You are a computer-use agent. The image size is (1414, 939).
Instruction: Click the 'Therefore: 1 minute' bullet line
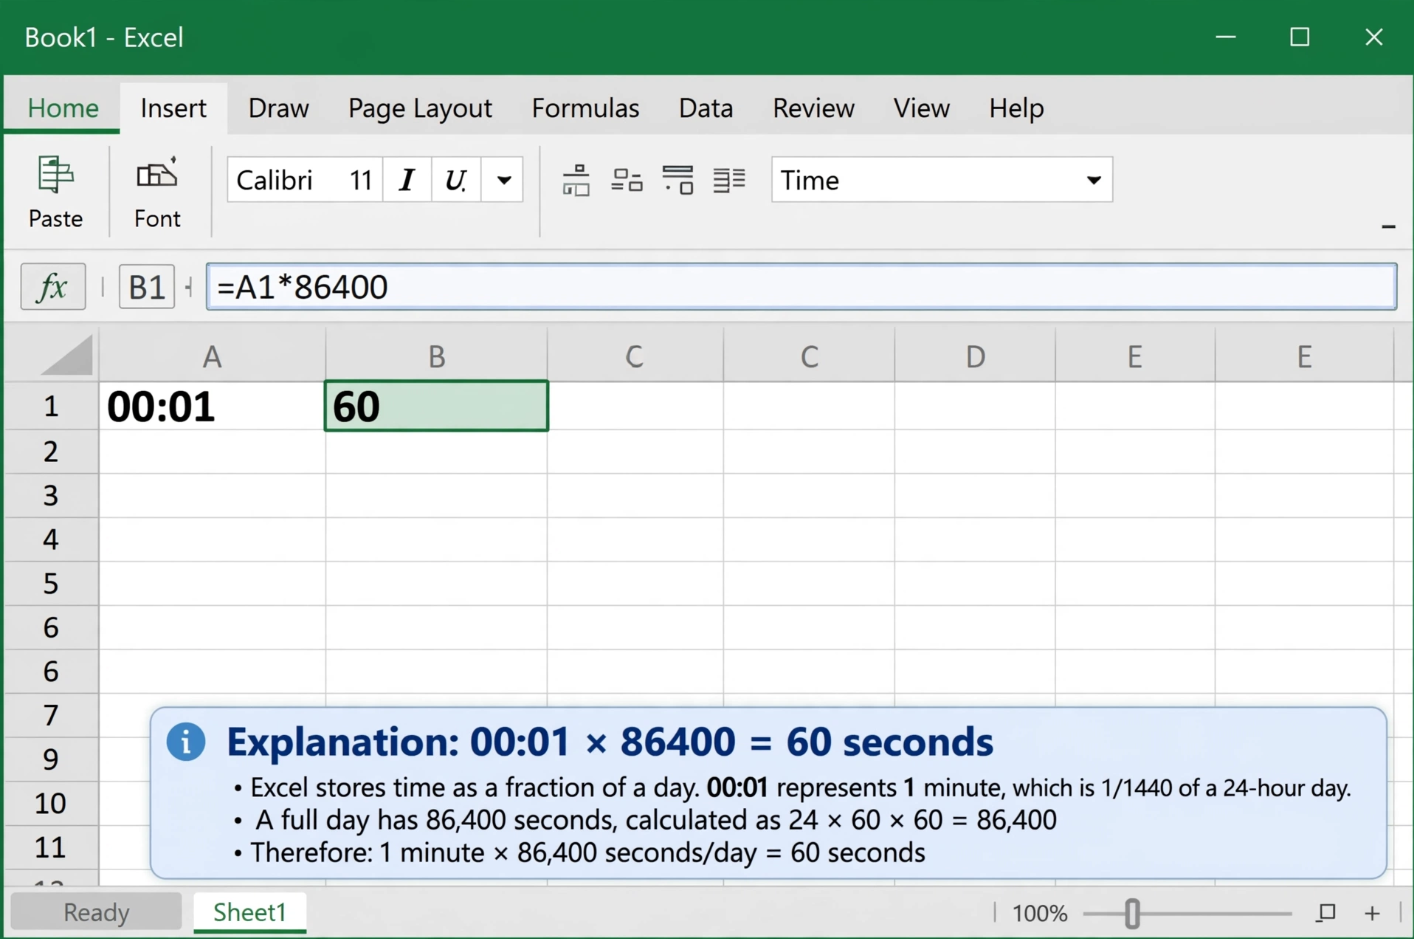coord(580,853)
